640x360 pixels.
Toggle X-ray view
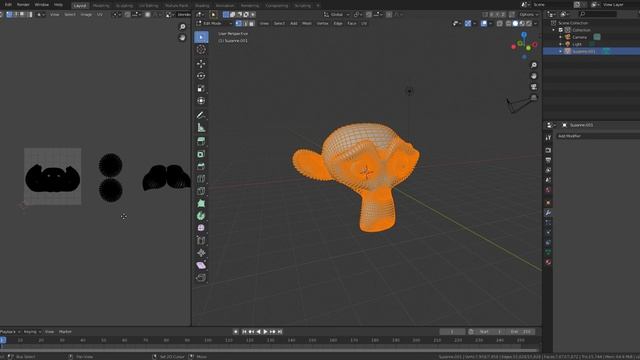click(500, 24)
